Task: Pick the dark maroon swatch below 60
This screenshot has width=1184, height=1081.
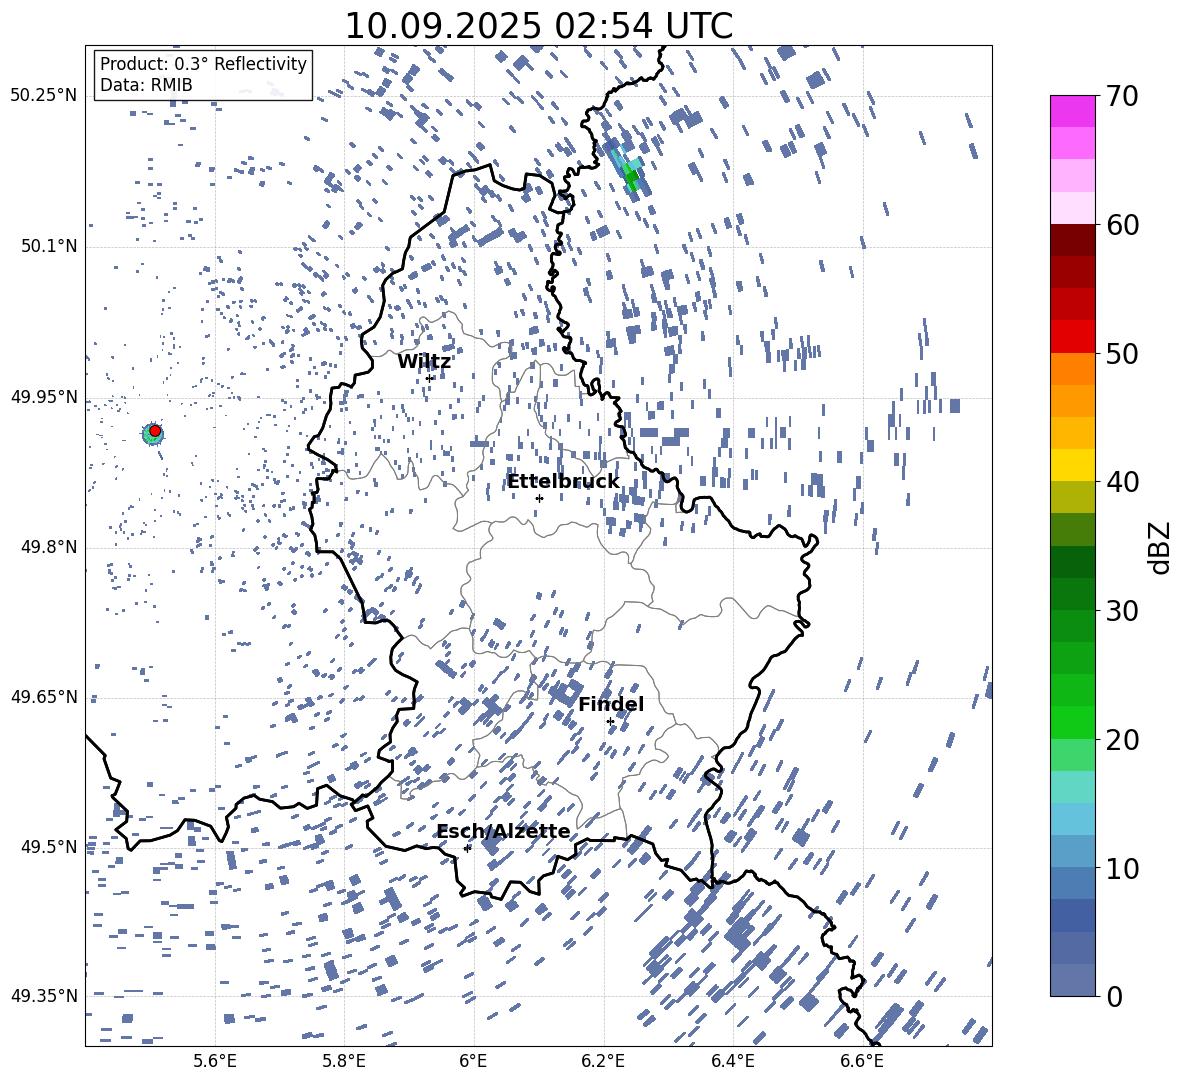Action: tap(1072, 240)
